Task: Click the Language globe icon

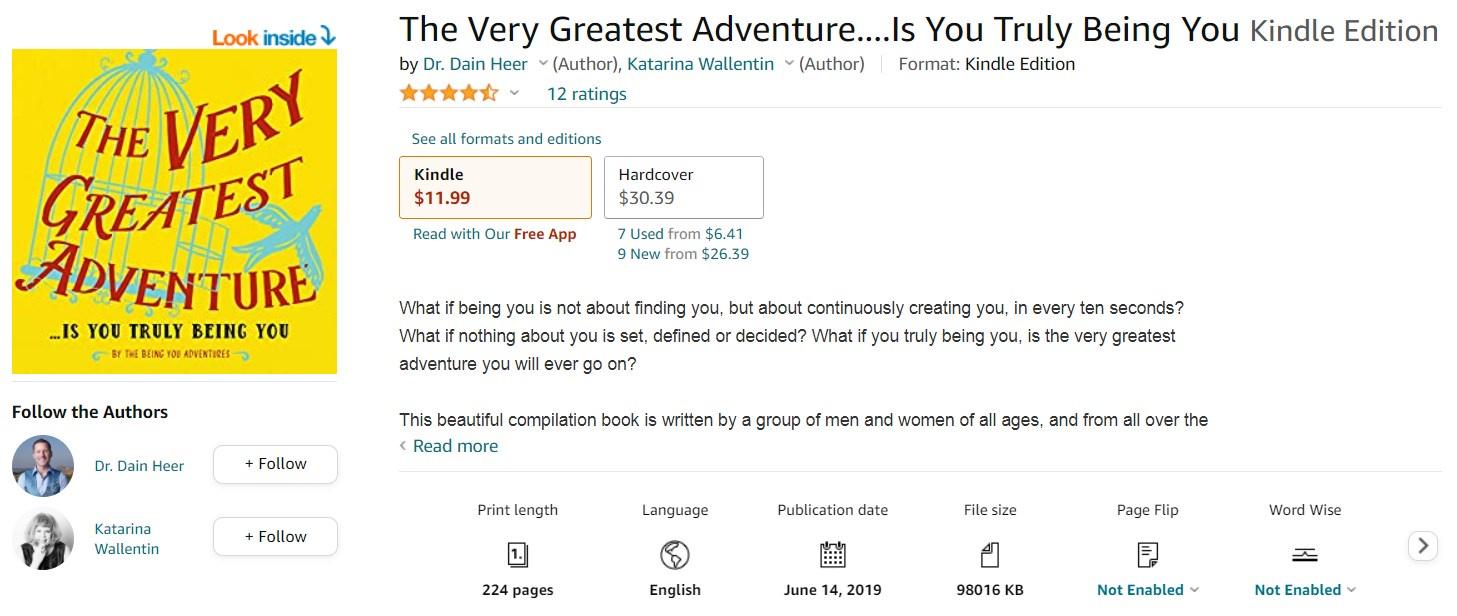Action: pos(675,554)
